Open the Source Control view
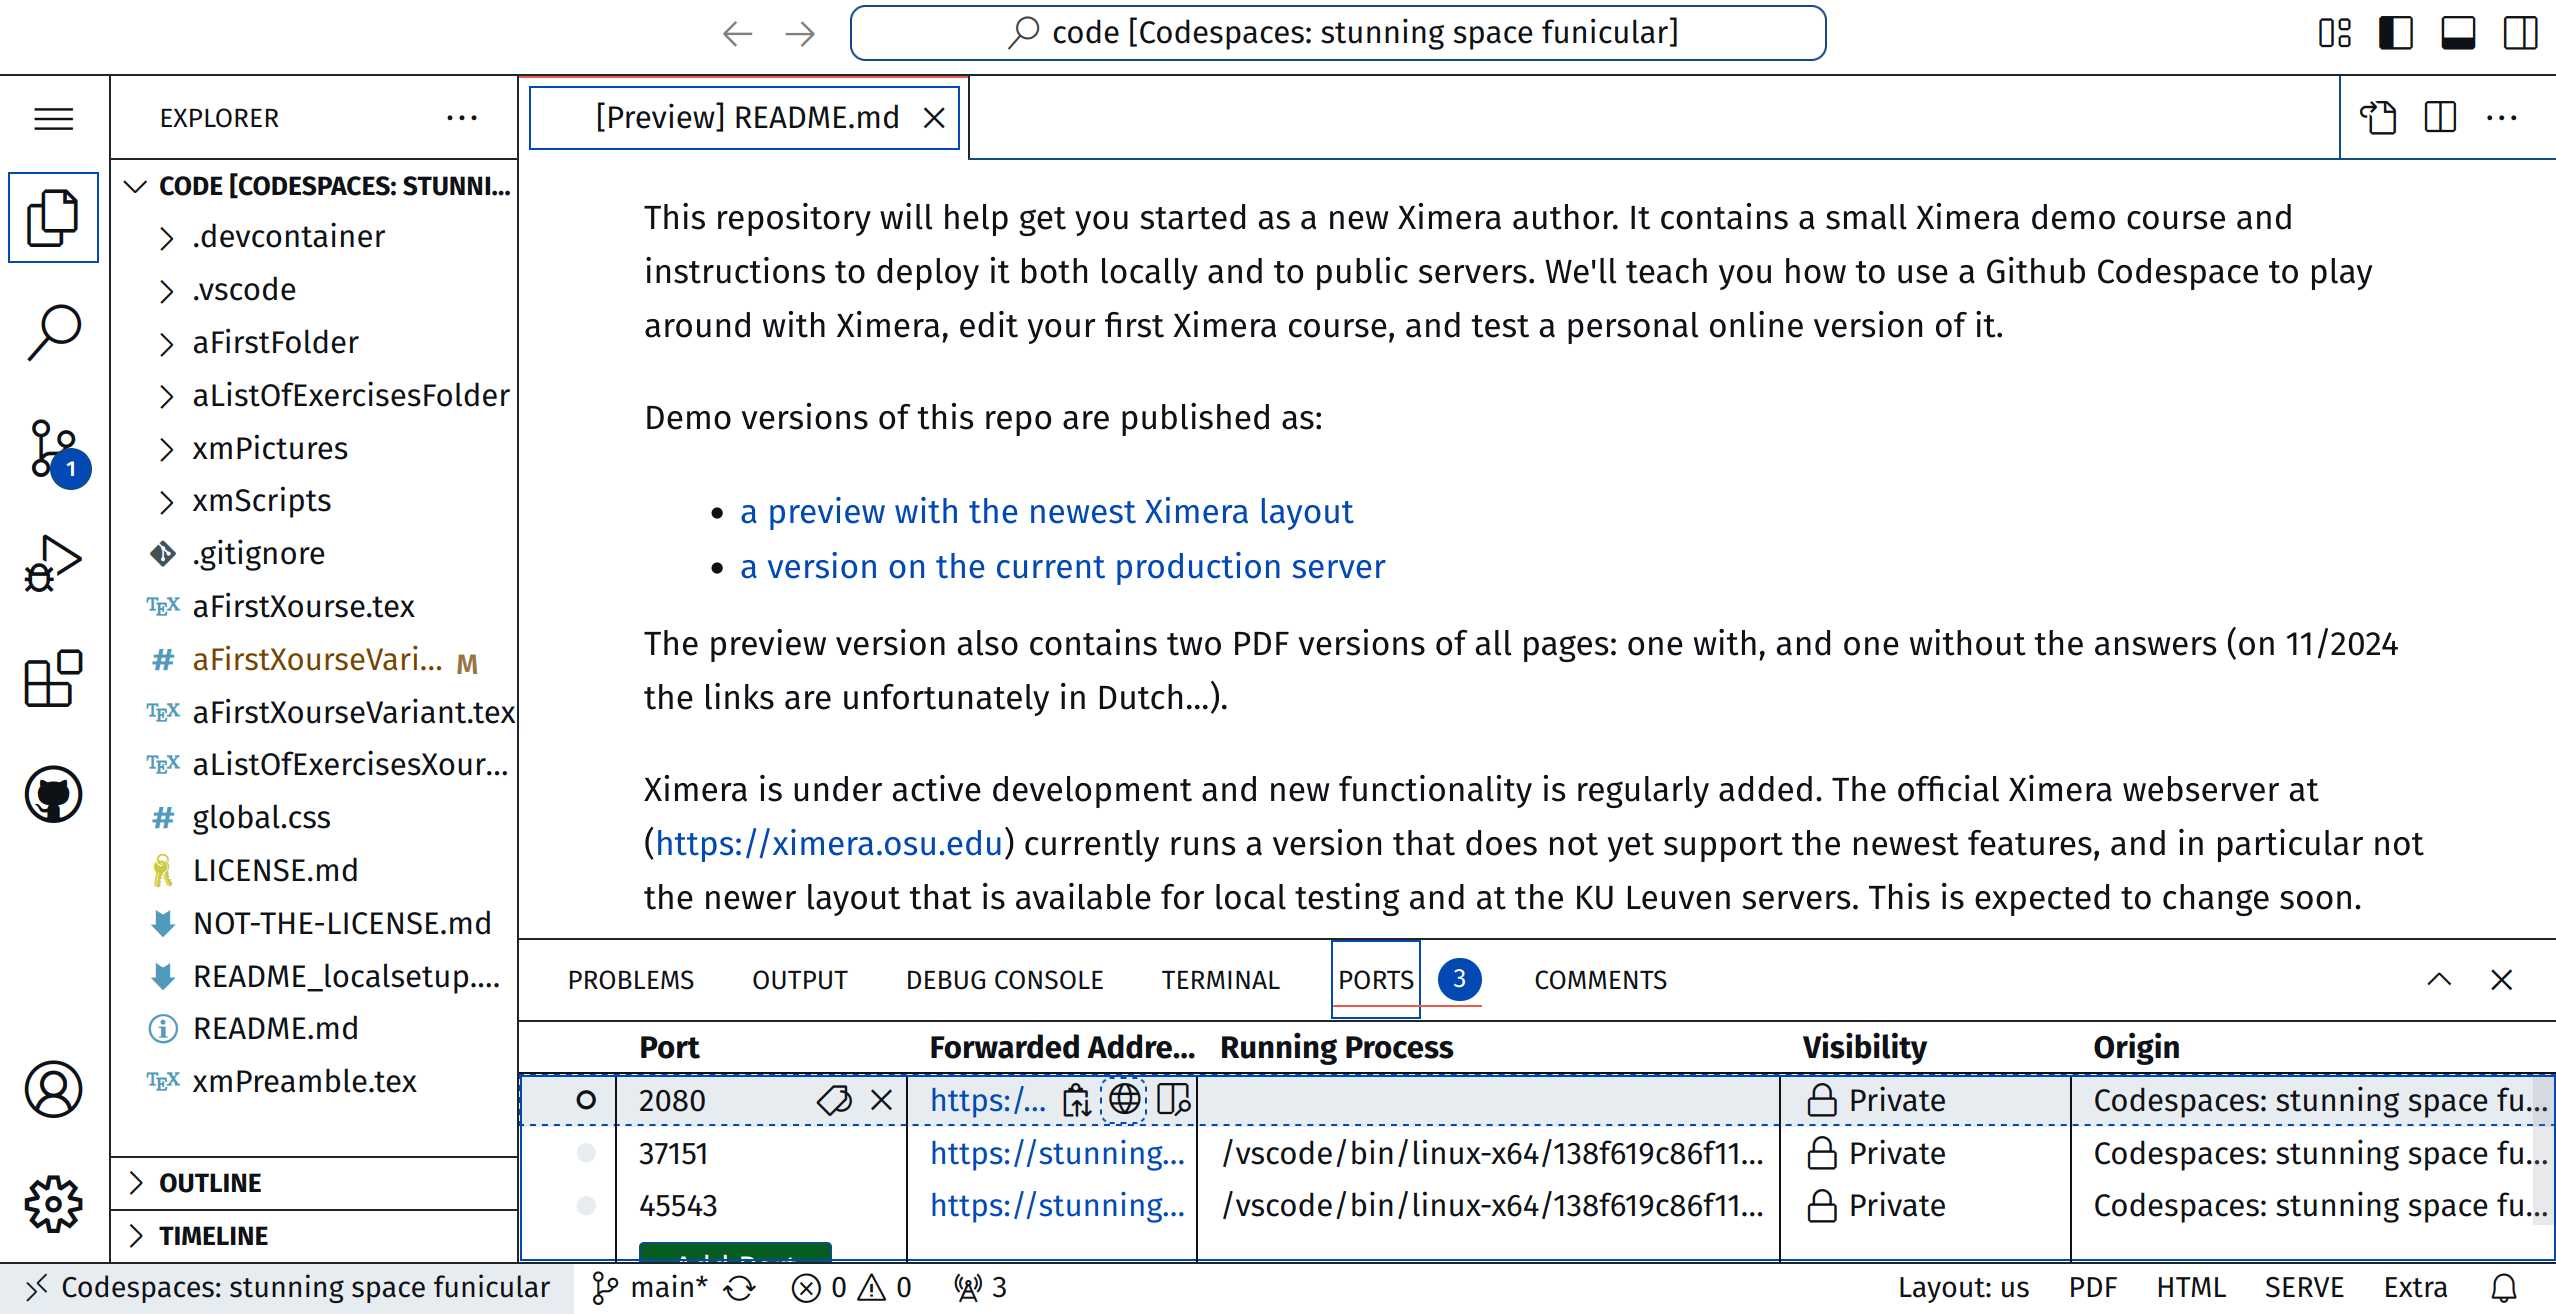Screen dimensions: 2556x1314 point(54,449)
